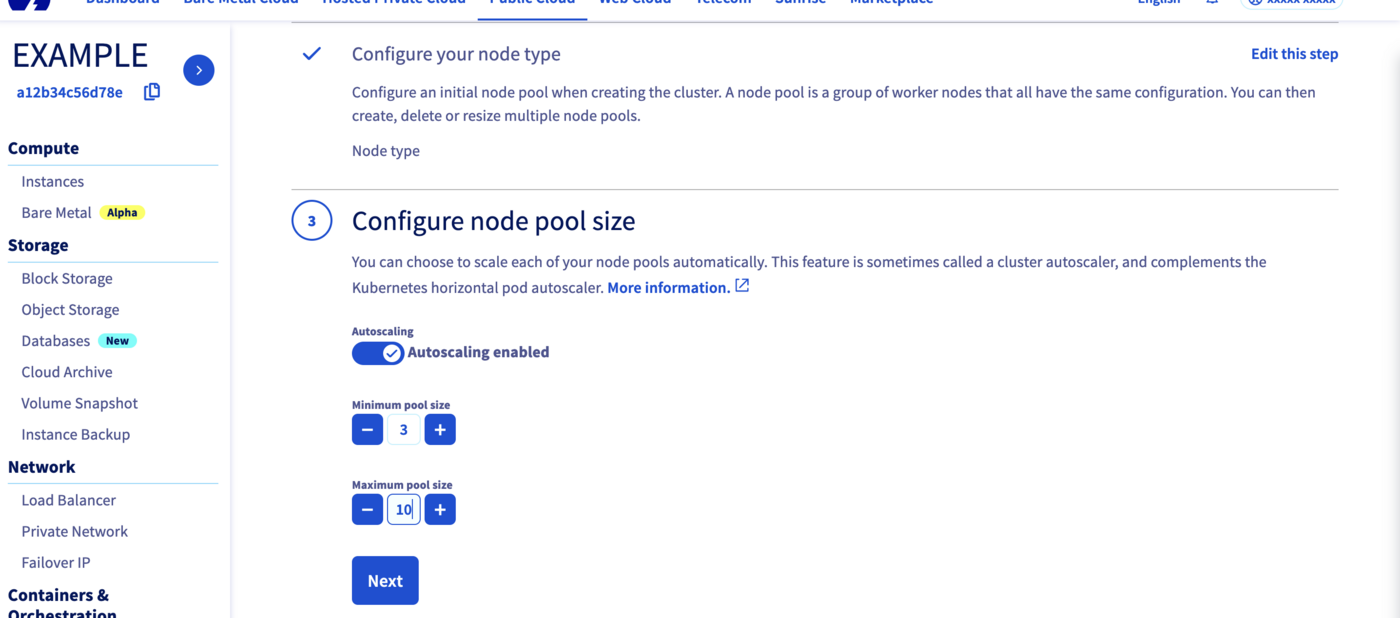Viewport: 1400px width, 618px height.
Task: Click inside the Minimum pool size field
Action: pos(404,429)
